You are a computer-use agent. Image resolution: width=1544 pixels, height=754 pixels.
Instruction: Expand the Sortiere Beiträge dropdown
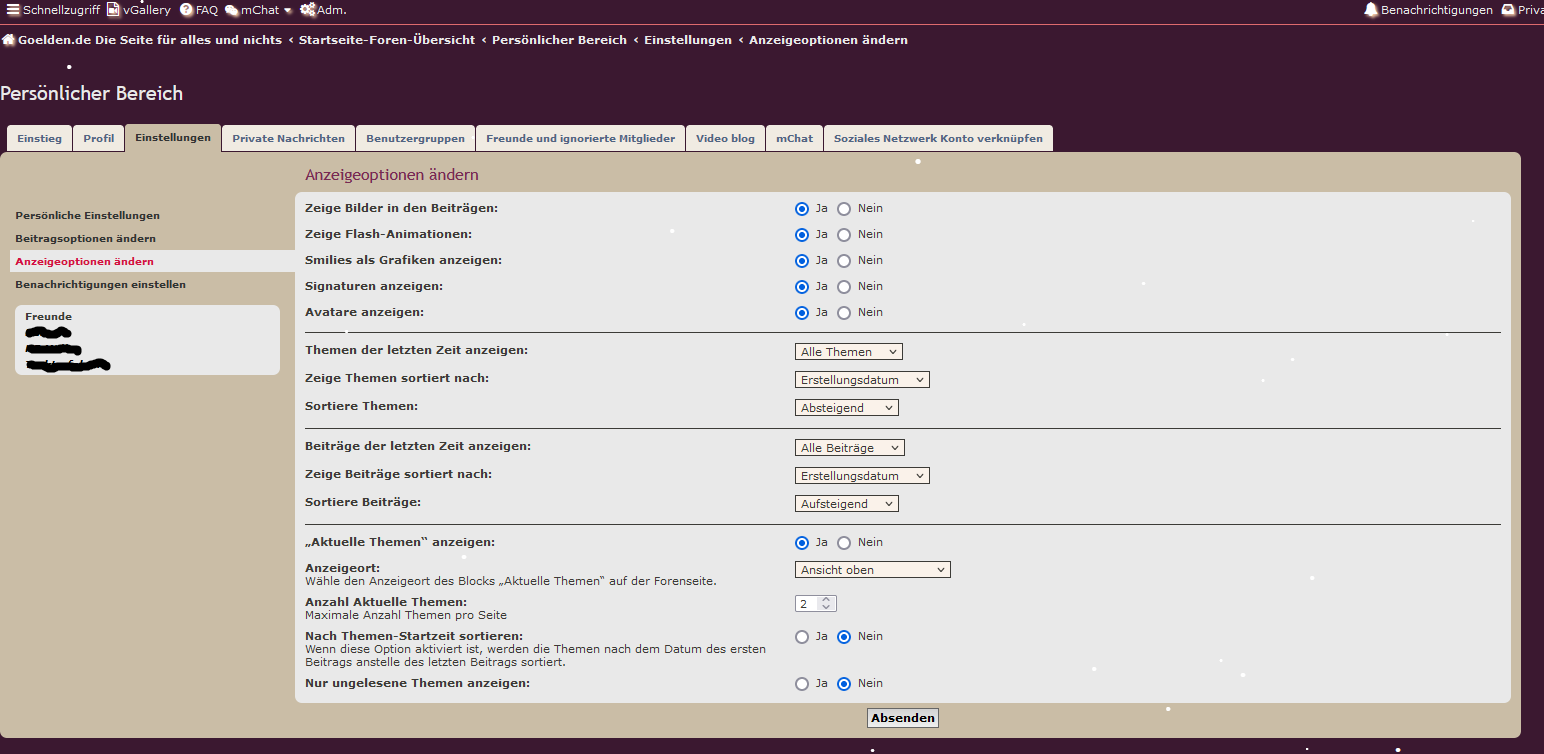847,504
